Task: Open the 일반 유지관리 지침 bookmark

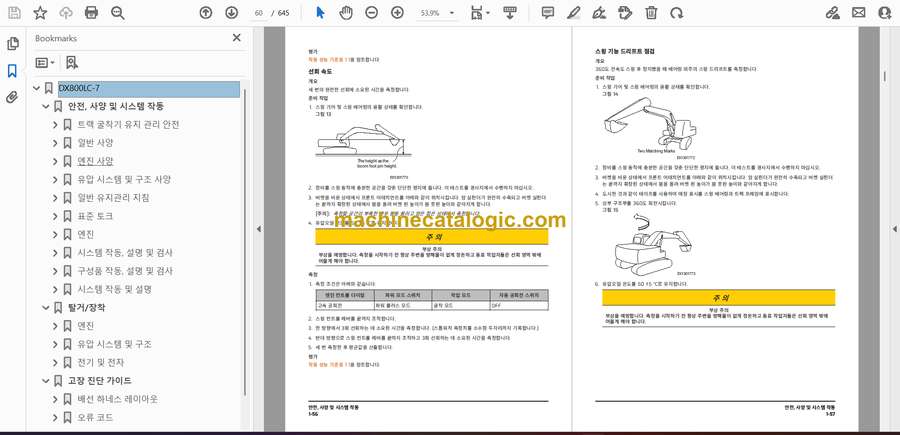Action: click(114, 198)
